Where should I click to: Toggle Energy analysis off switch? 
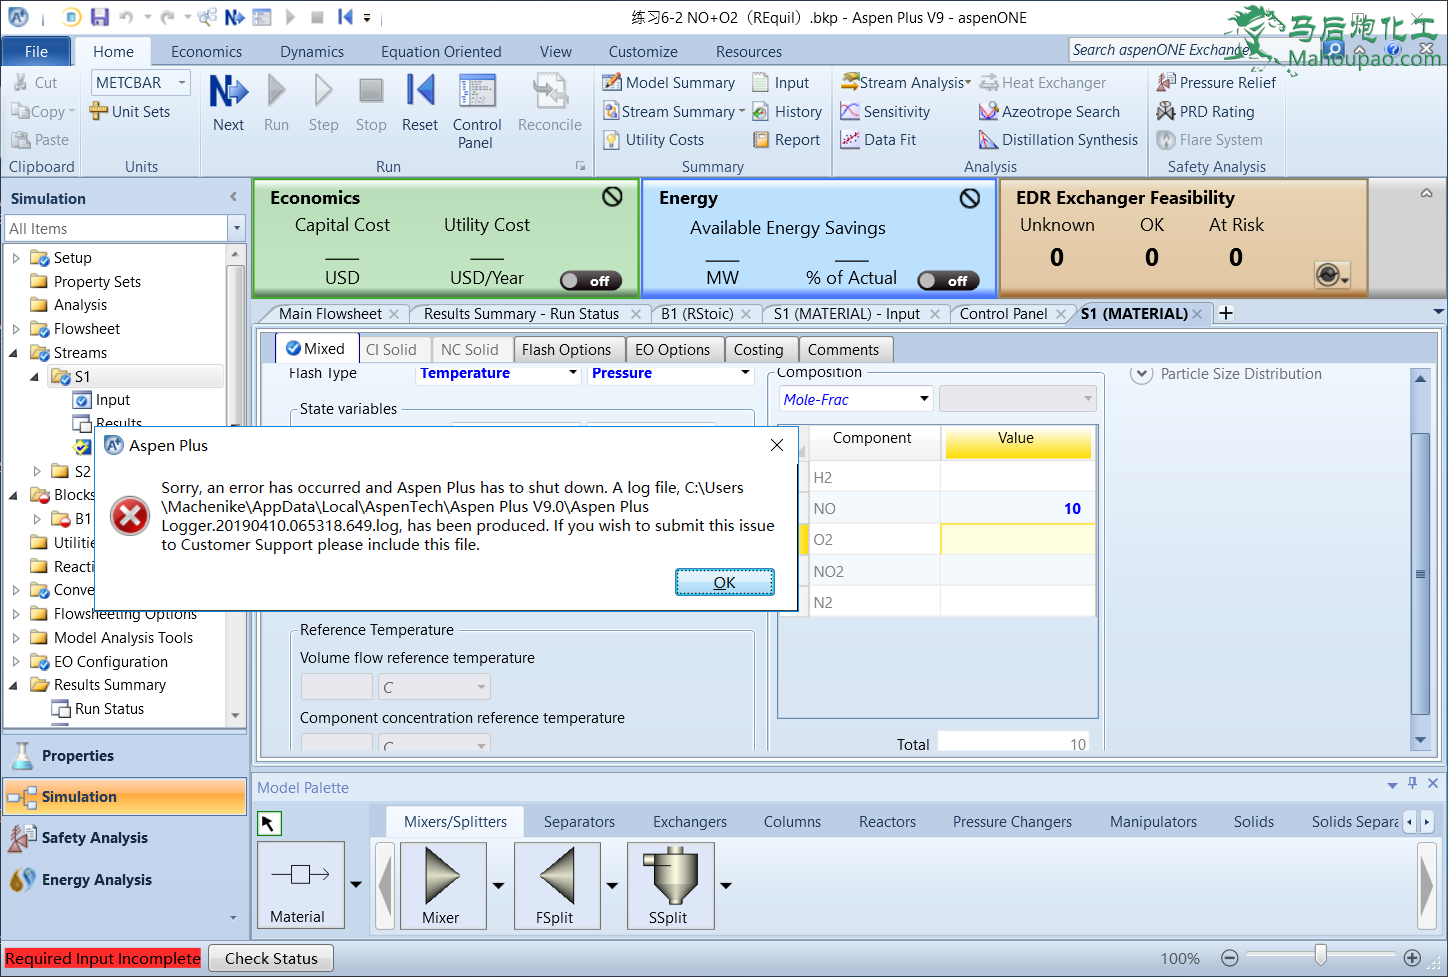(x=948, y=281)
